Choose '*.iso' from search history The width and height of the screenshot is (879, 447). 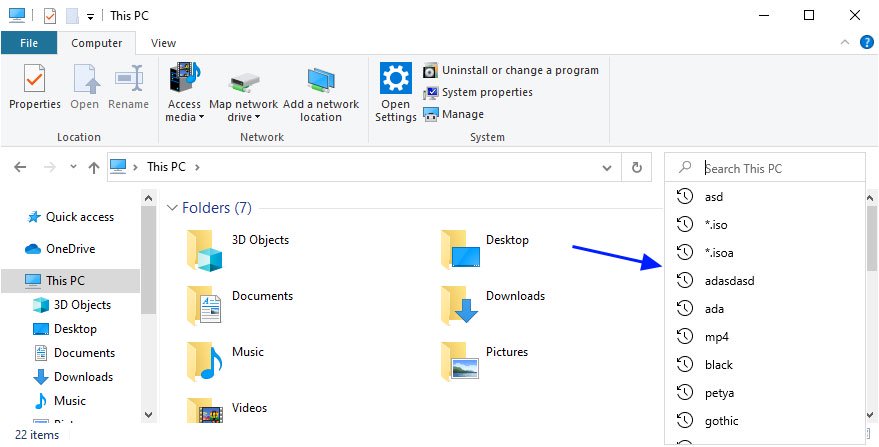click(765, 225)
